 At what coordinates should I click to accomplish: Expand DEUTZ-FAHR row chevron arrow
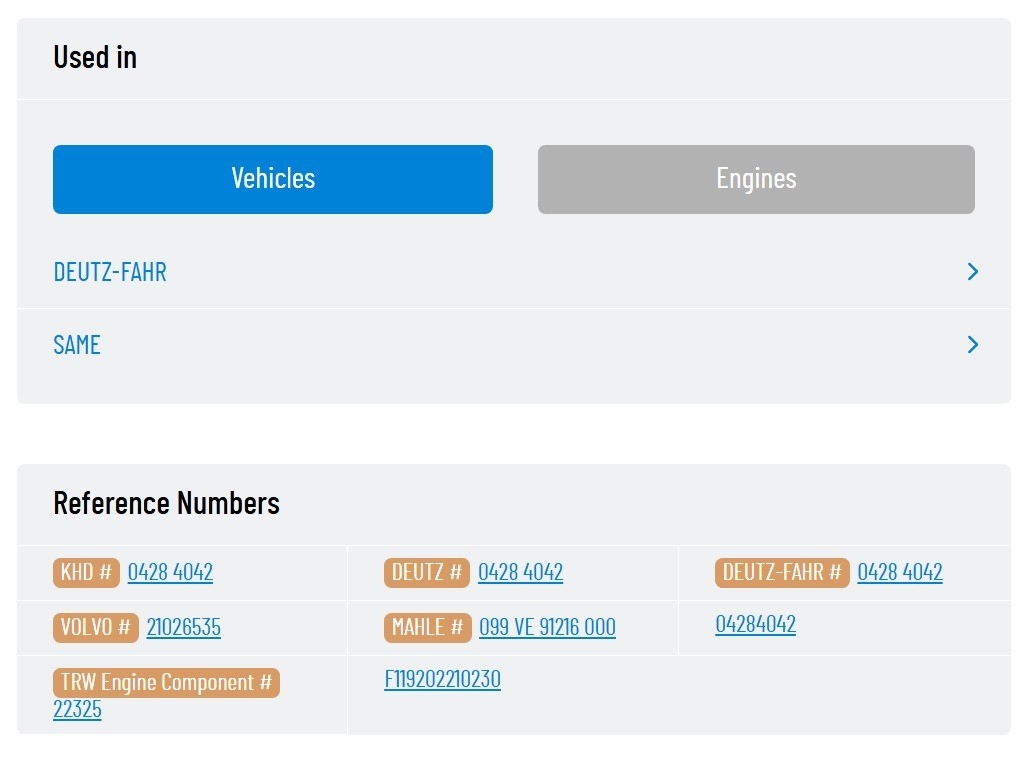coord(972,271)
